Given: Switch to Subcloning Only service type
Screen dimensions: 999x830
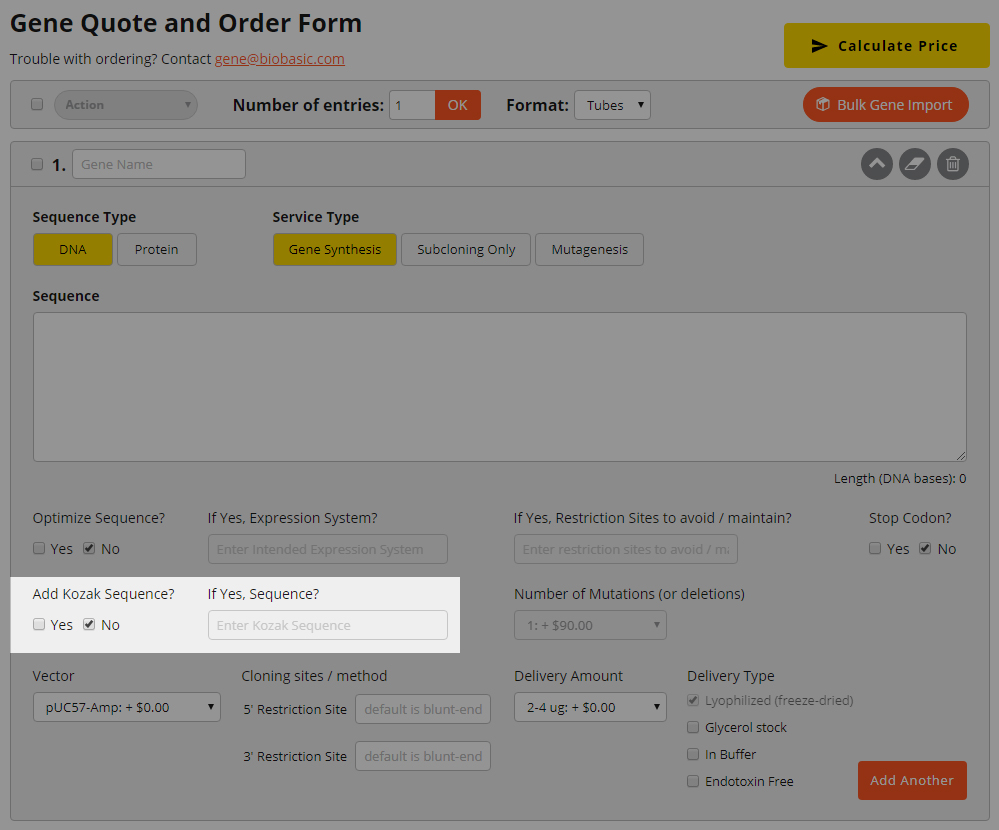Looking at the screenshot, I should [466, 250].
